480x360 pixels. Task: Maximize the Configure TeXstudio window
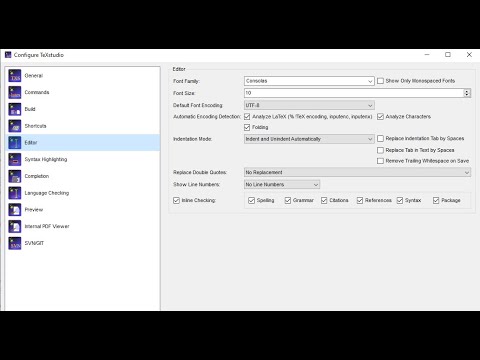448,55
